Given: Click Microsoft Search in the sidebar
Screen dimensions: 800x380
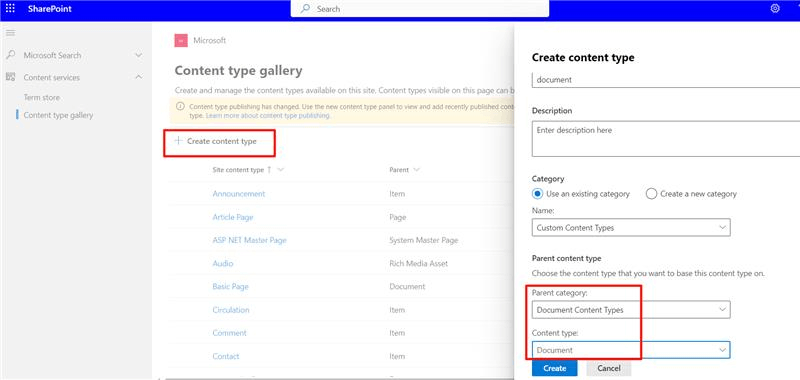Looking at the screenshot, I should coord(52,55).
